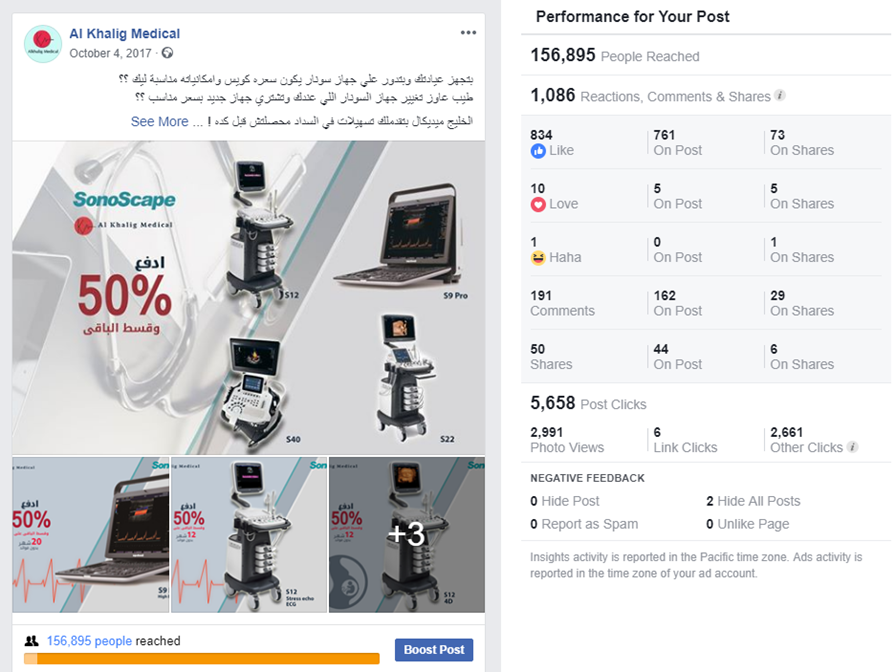Click the October 4, 2017 post date
The width and height of the screenshot is (896, 672).
click(x=110, y=53)
